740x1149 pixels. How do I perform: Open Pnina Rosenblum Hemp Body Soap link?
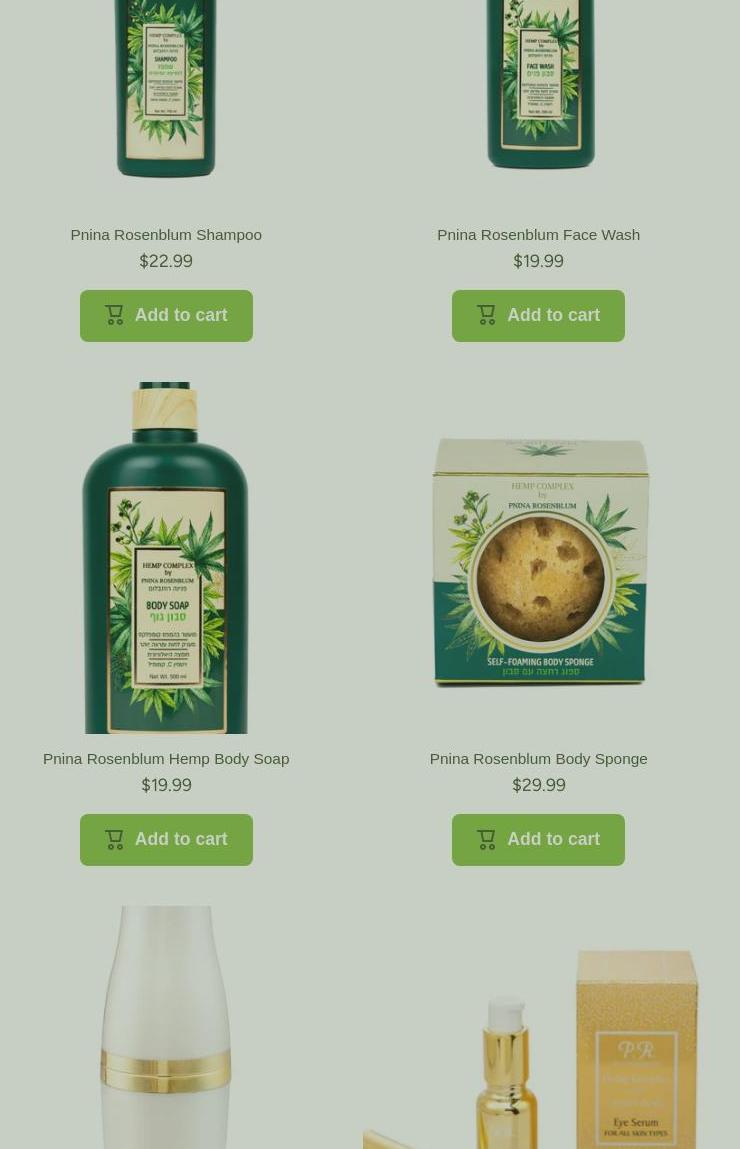click(166, 758)
